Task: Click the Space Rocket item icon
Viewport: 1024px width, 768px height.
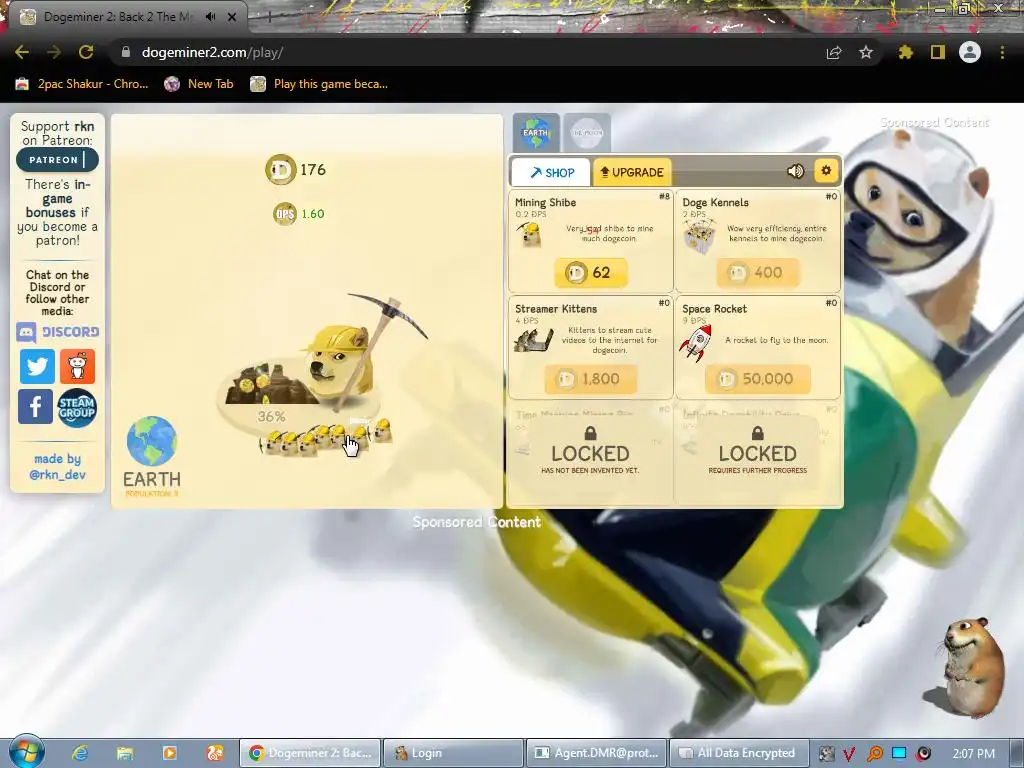Action: [696, 342]
